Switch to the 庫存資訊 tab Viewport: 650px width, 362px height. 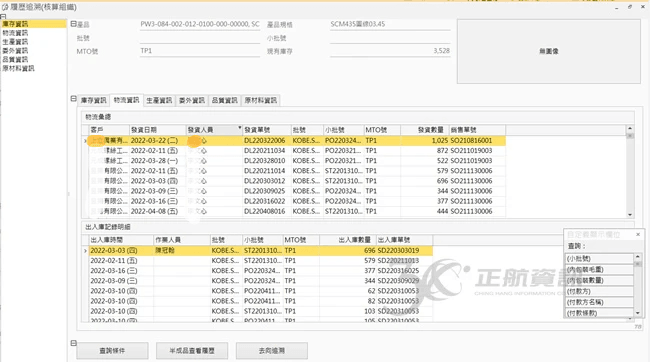94,100
